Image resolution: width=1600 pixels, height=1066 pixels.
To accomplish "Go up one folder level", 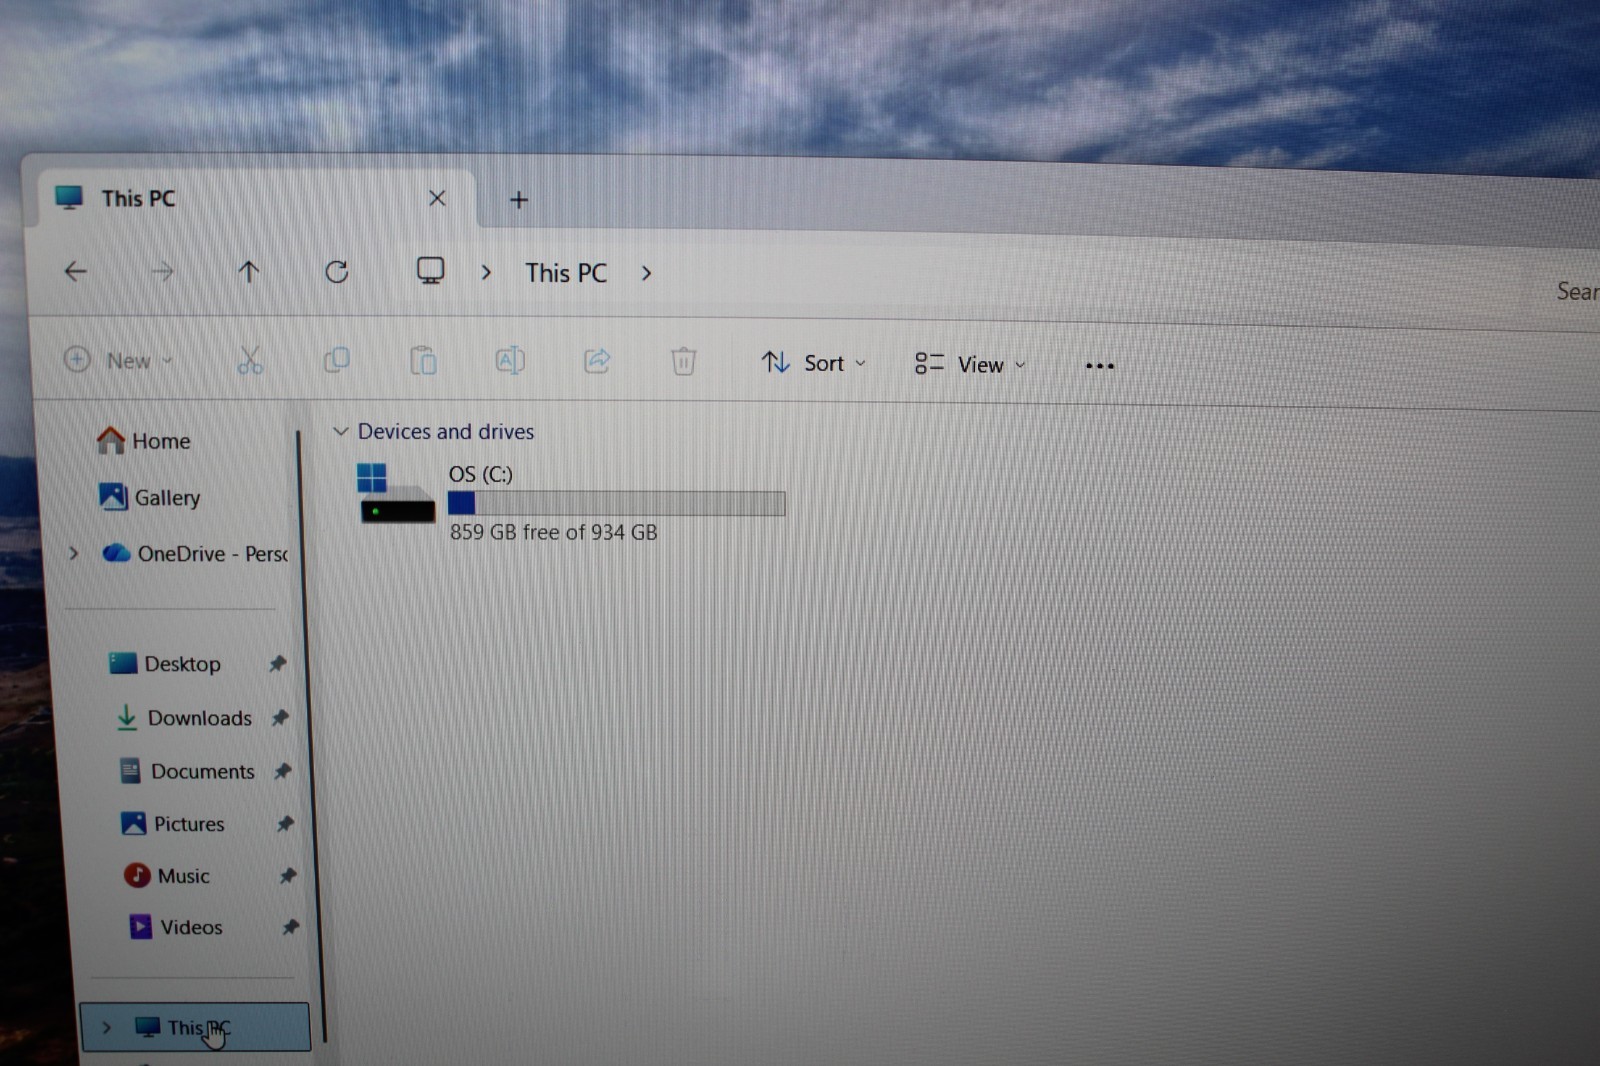I will tap(249, 272).
